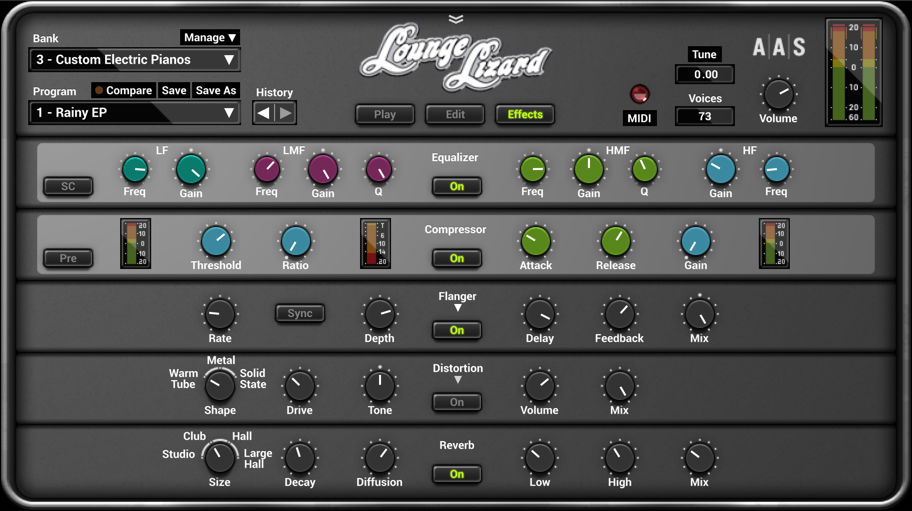Click the LMF Freq knob
The height and width of the screenshot is (511, 912).
(267, 169)
